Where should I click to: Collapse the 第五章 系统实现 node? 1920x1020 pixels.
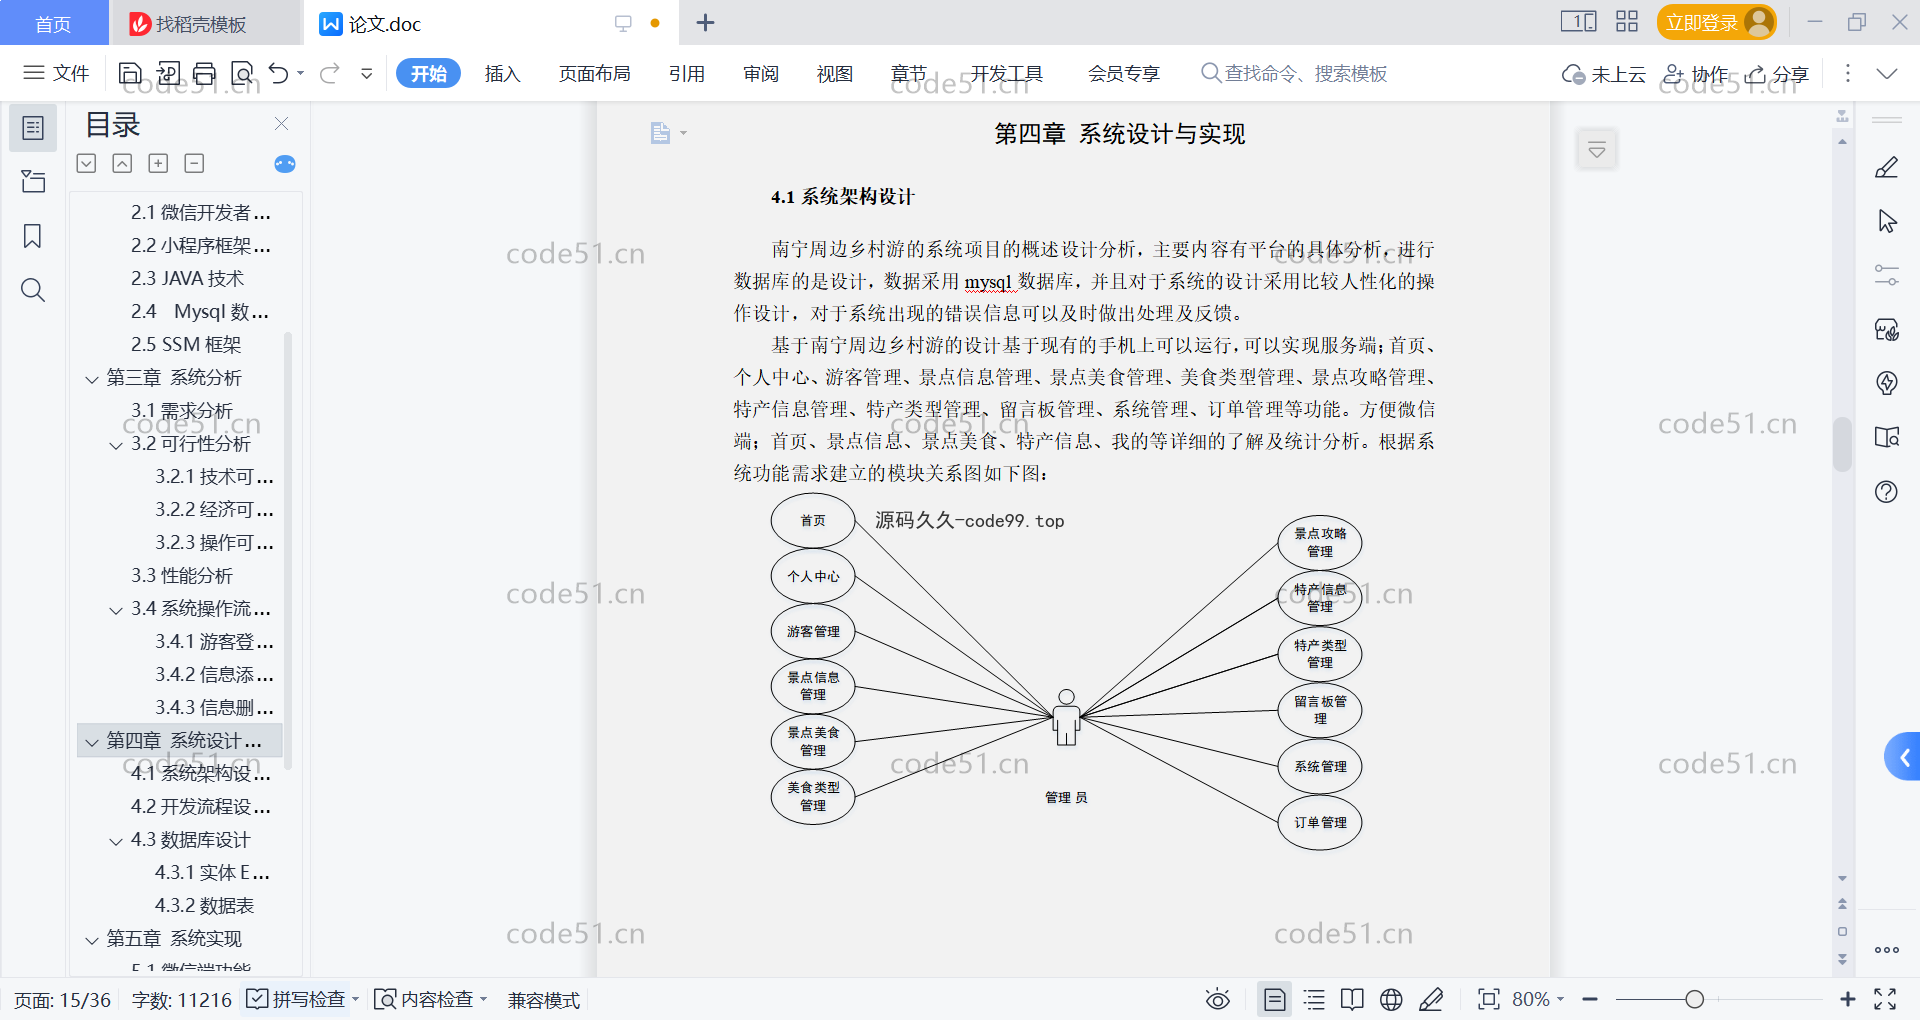pyautogui.click(x=92, y=940)
